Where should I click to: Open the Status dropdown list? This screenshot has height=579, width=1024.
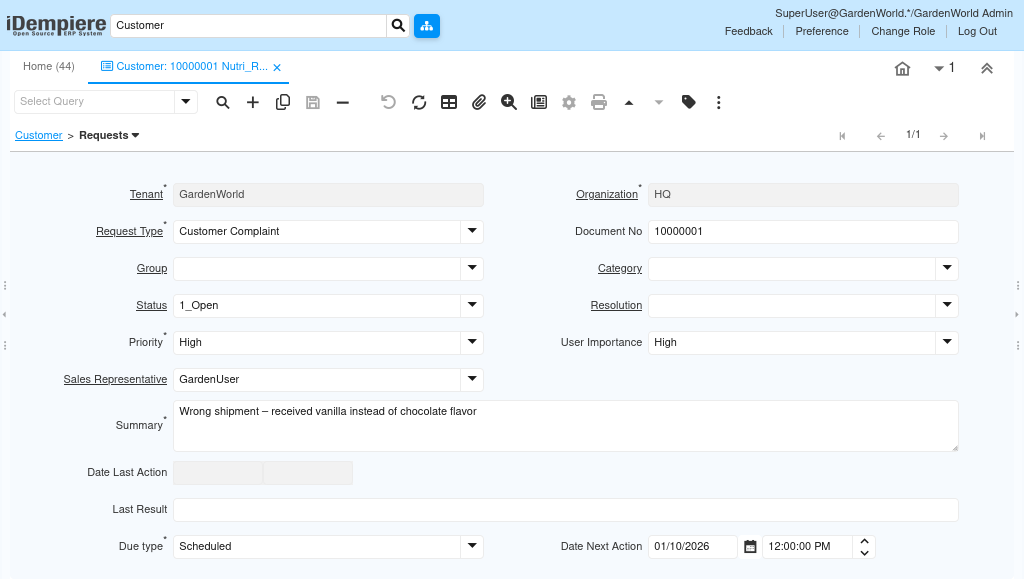472,305
